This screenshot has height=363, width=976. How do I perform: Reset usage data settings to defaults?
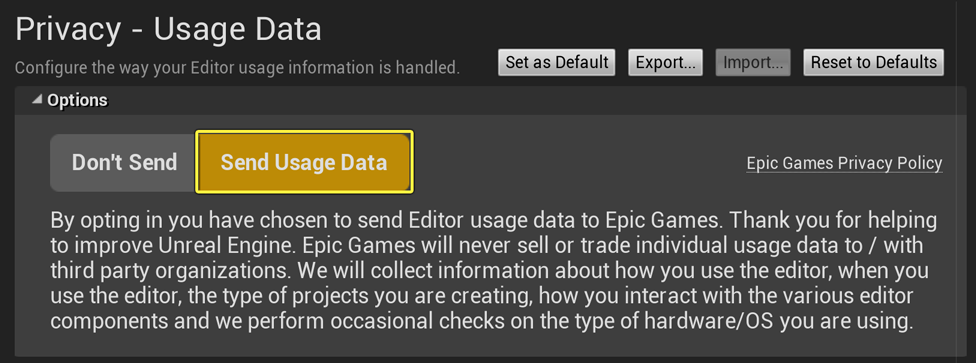tap(873, 62)
